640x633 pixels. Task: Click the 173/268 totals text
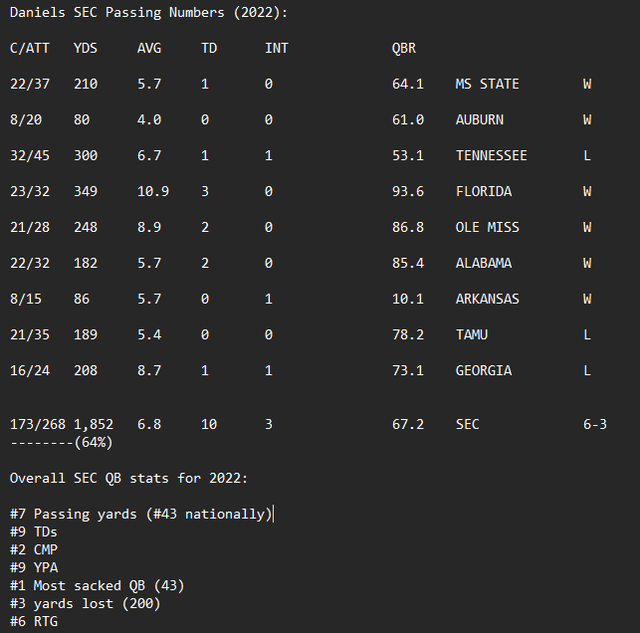[x=38, y=424]
